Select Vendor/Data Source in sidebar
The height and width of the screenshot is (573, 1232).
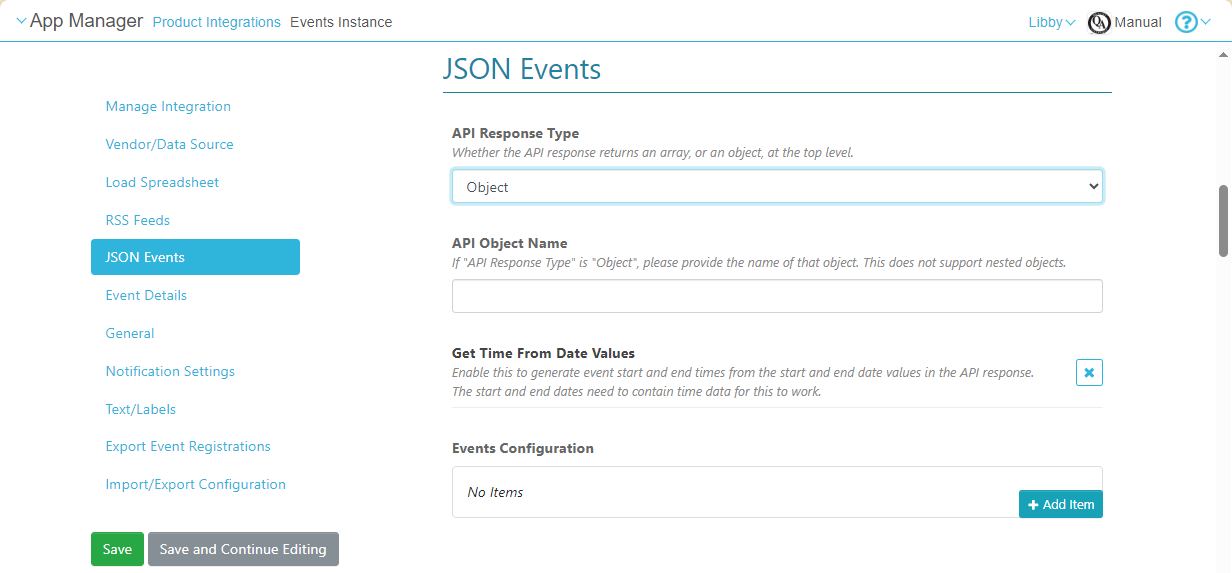(x=169, y=145)
